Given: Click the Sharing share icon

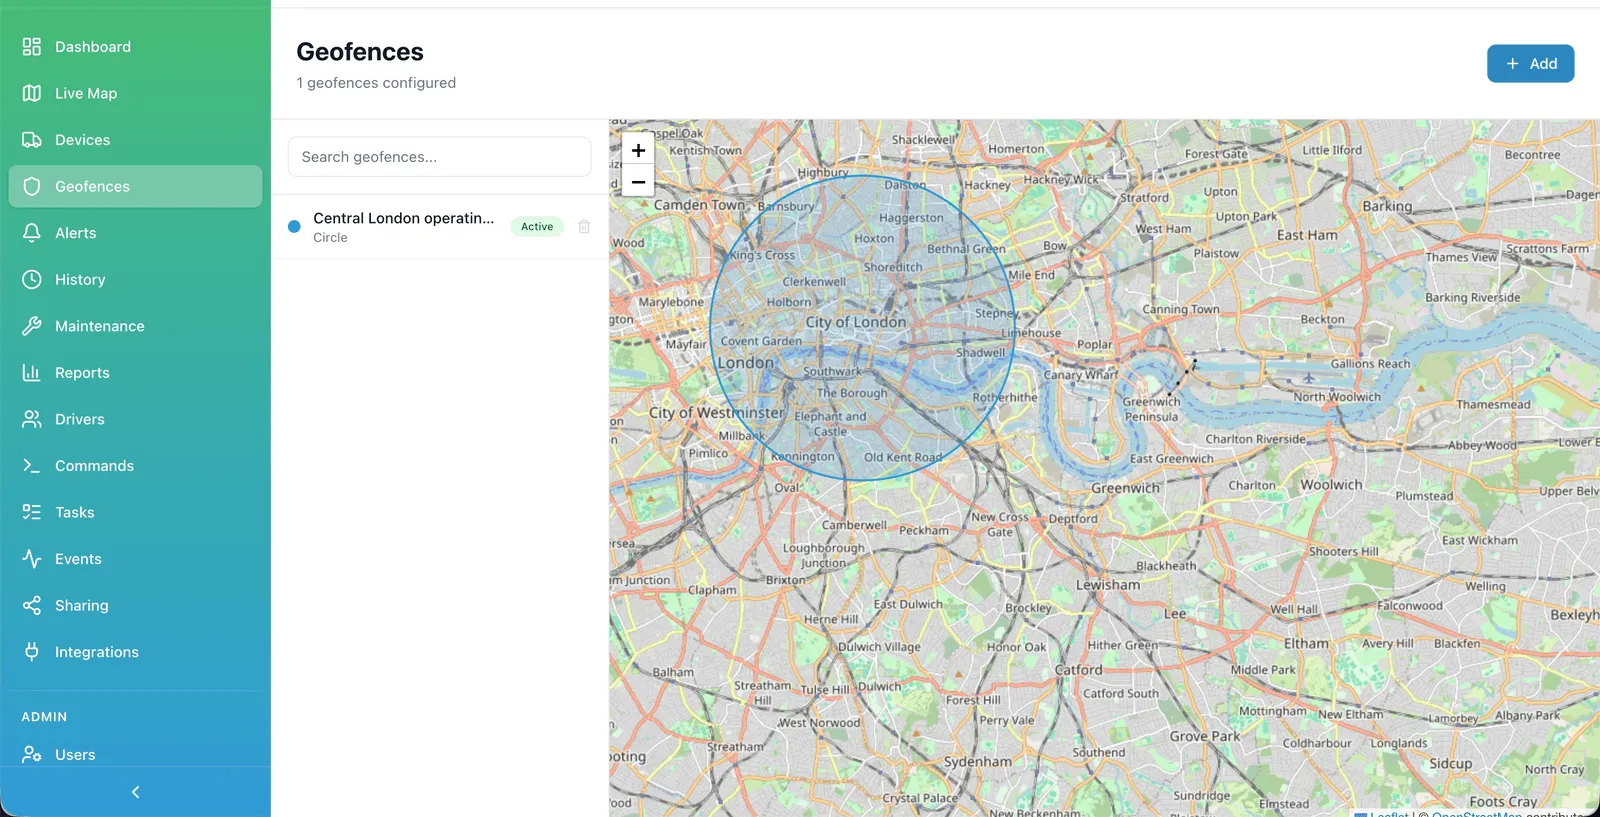Looking at the screenshot, I should pyautogui.click(x=32, y=606).
